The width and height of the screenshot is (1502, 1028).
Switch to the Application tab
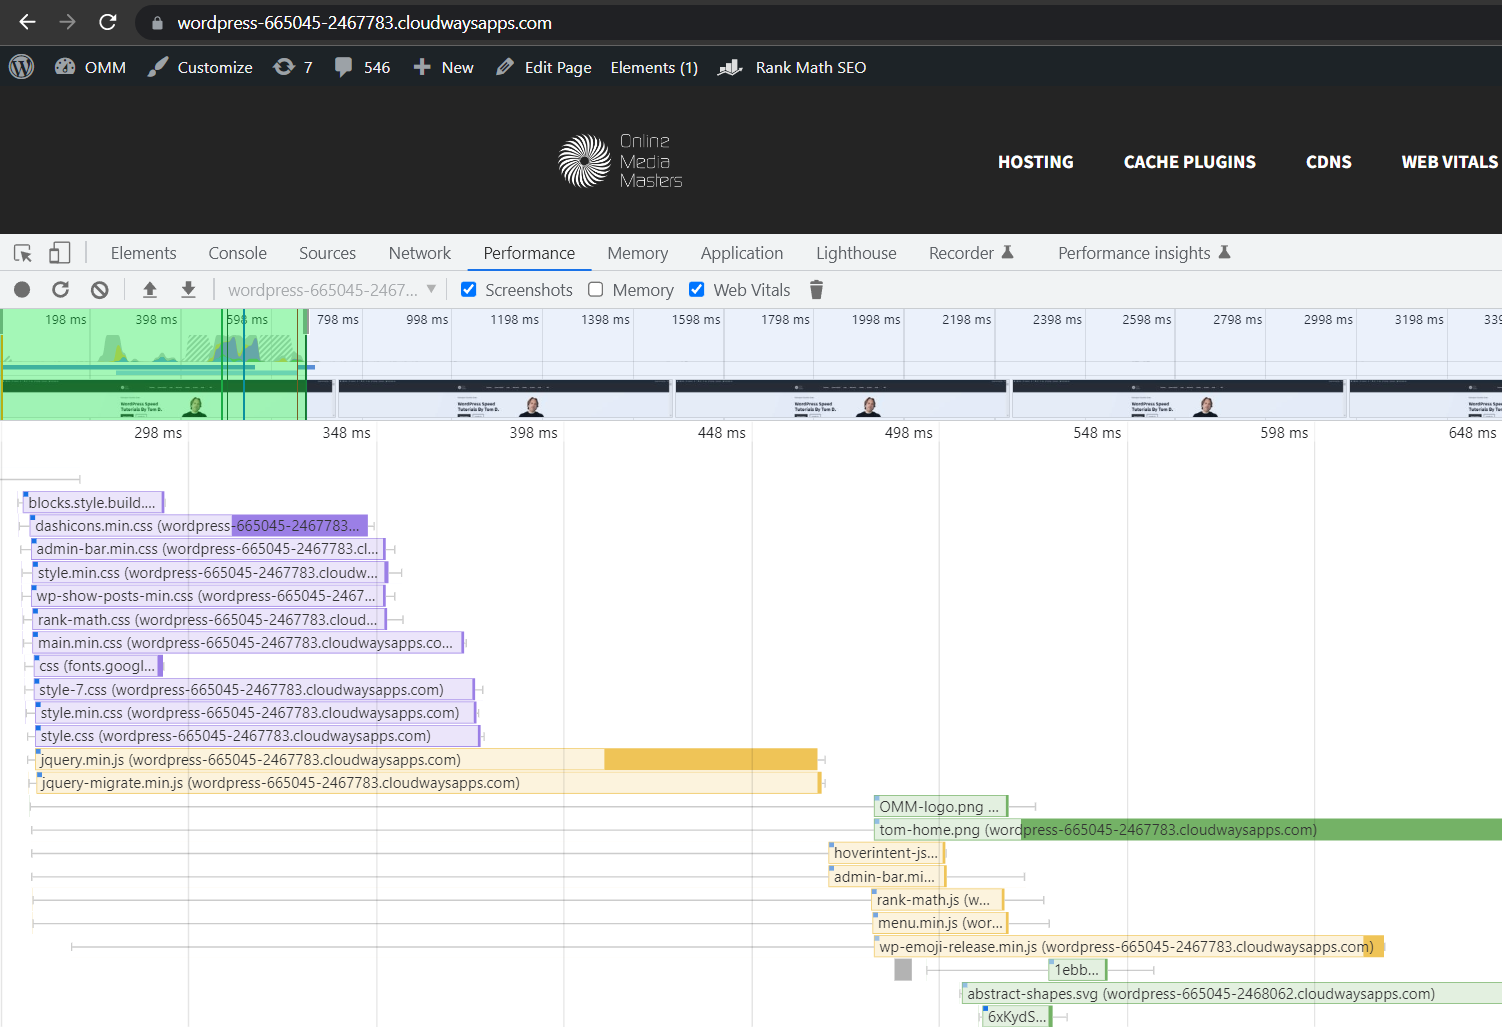click(x=741, y=253)
